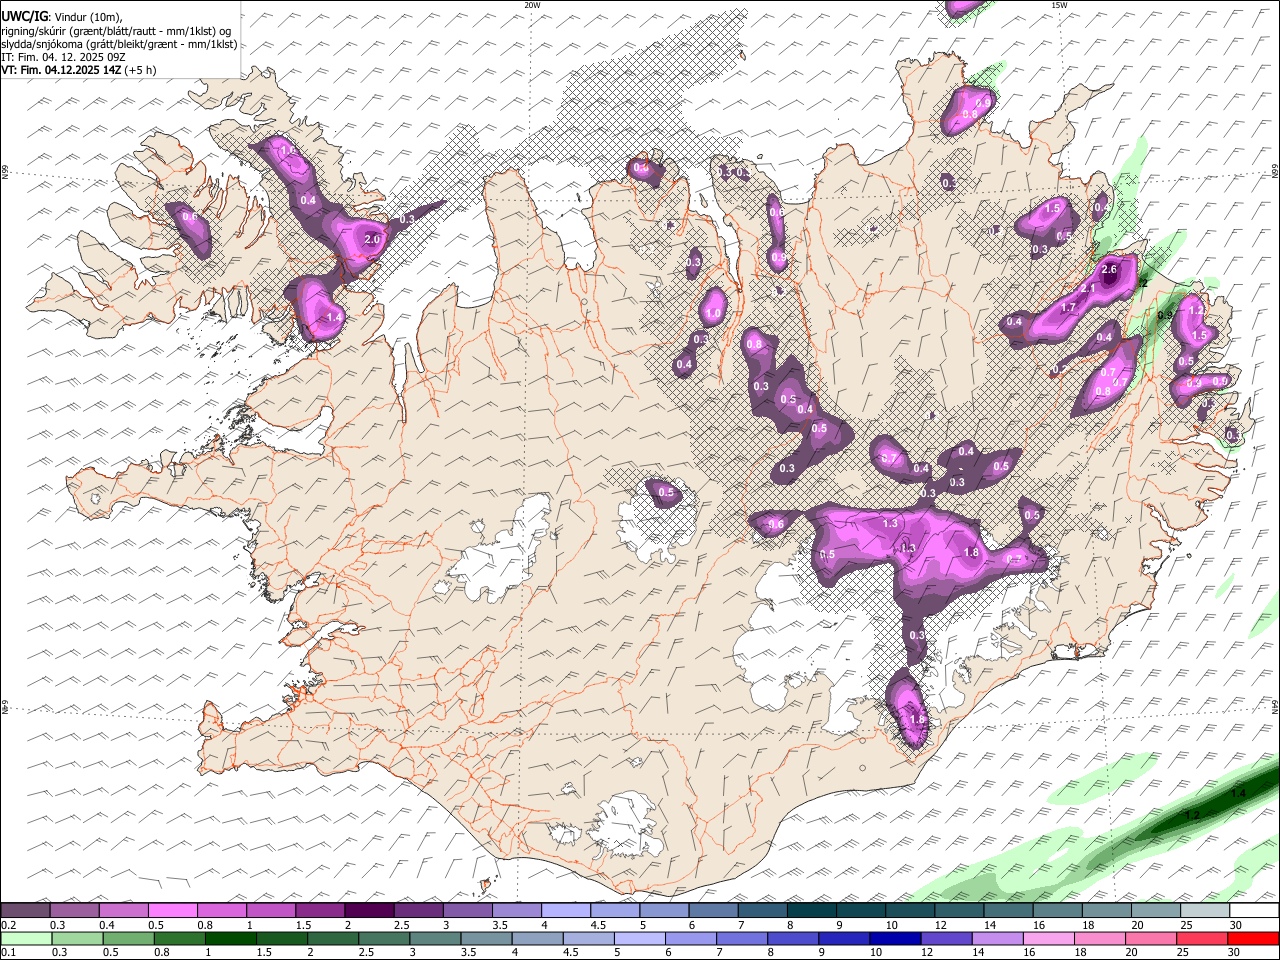Click the slydda/snjókoma legend description line
Viewport: 1280px width, 960px height.
click(x=119, y=44)
